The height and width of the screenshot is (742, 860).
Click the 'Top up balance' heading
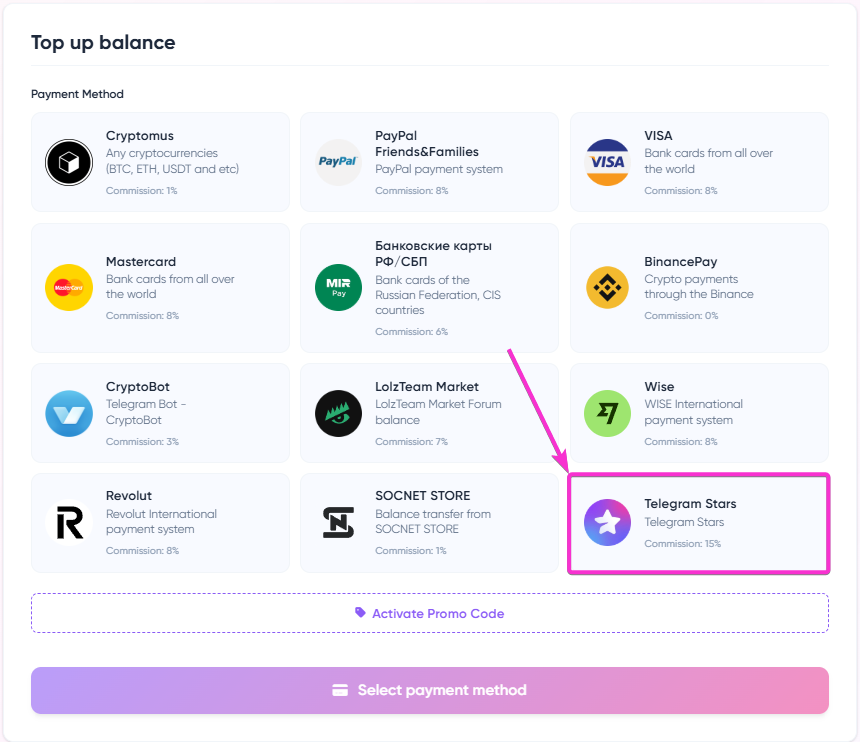[103, 43]
